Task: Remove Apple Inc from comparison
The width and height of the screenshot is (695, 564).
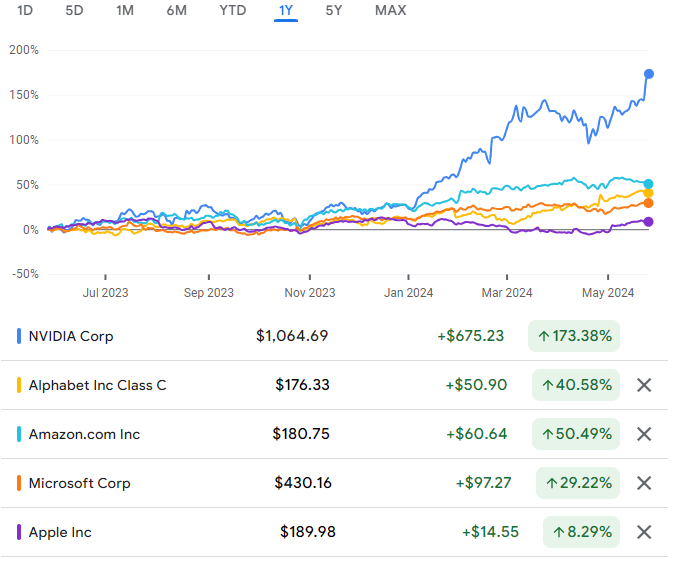Action: point(644,532)
